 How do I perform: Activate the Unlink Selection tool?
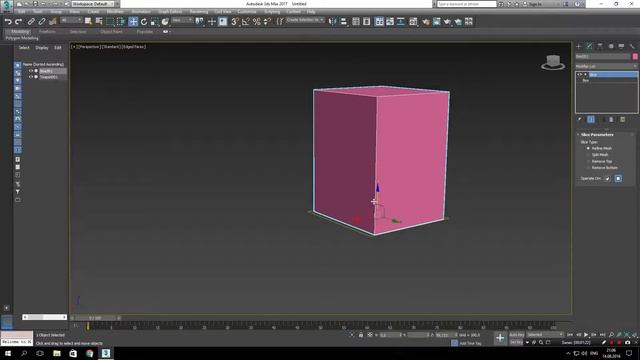pyautogui.click(x=42, y=22)
